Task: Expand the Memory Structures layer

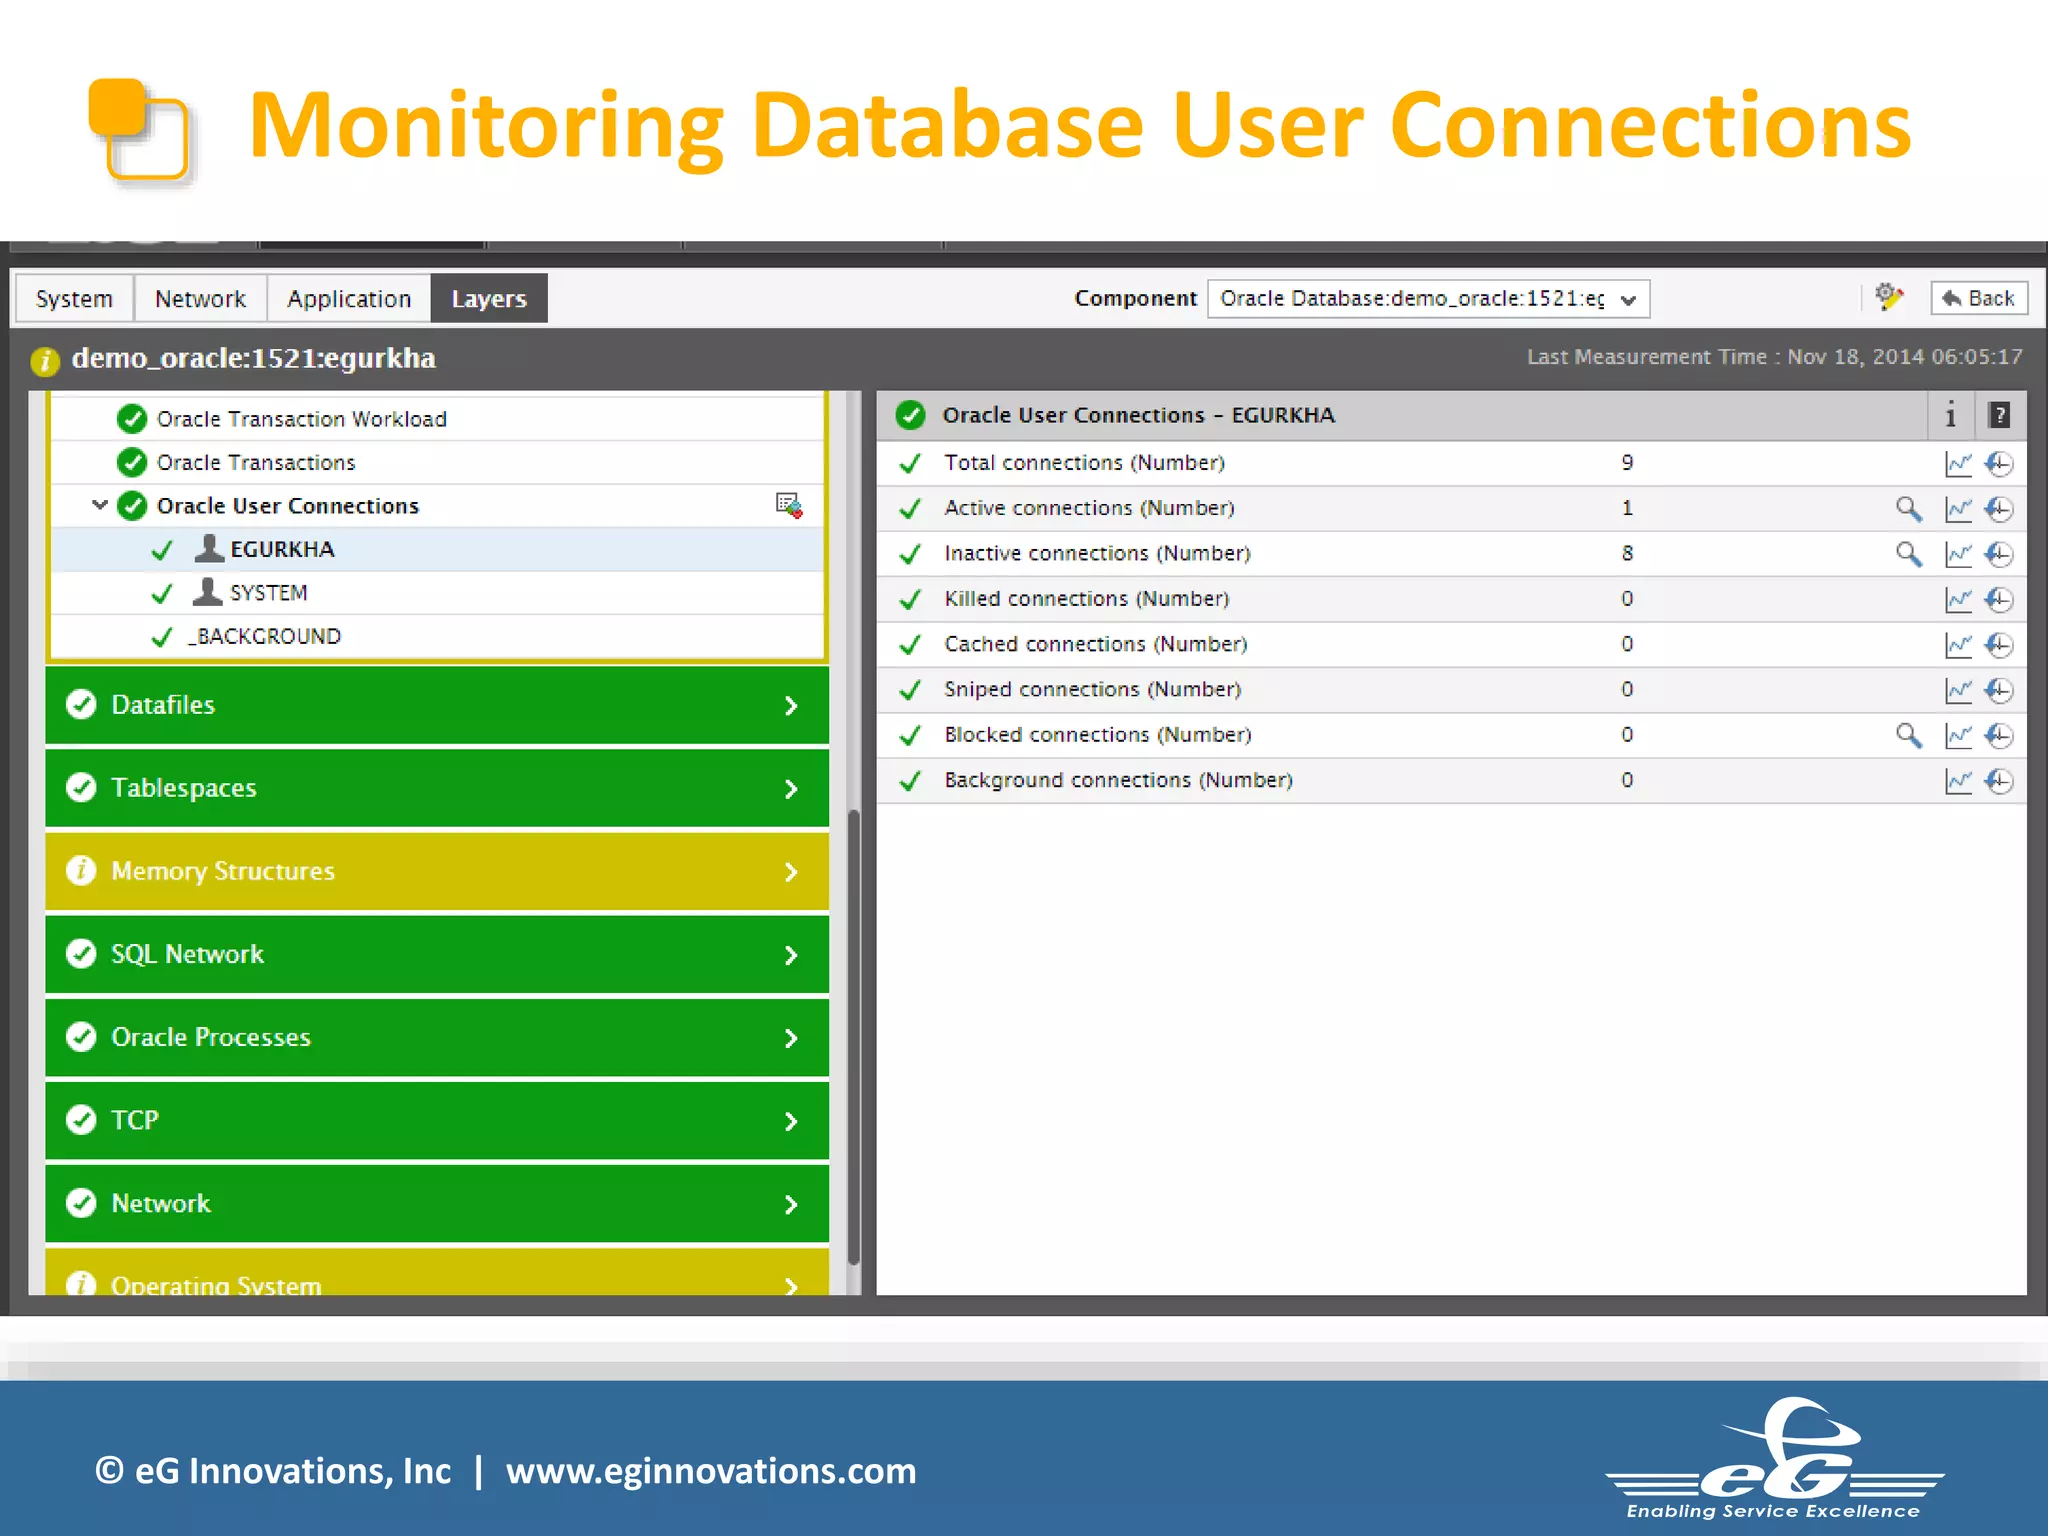Action: coord(437,872)
